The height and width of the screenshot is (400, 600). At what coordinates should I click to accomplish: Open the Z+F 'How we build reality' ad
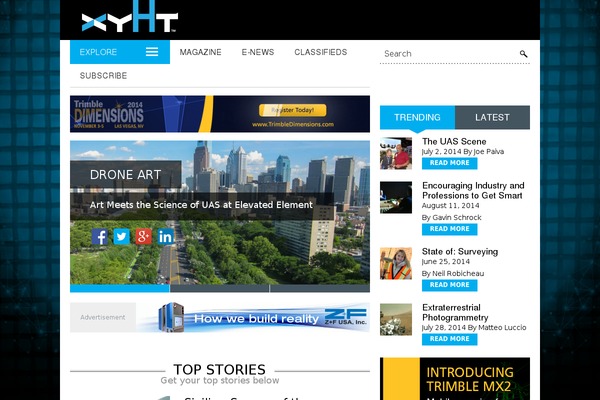pos(253,317)
